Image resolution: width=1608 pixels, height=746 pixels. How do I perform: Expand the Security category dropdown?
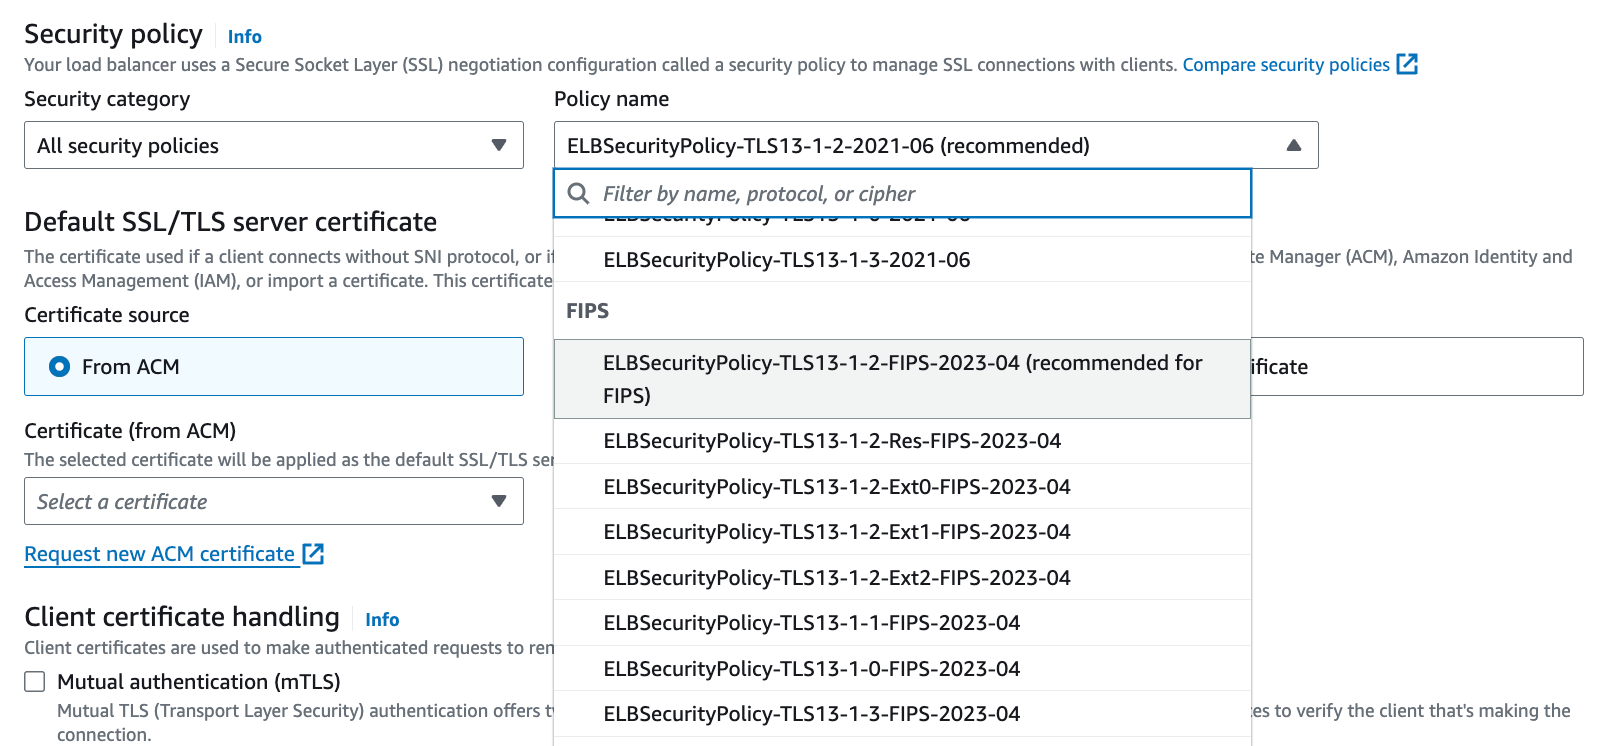(x=274, y=145)
